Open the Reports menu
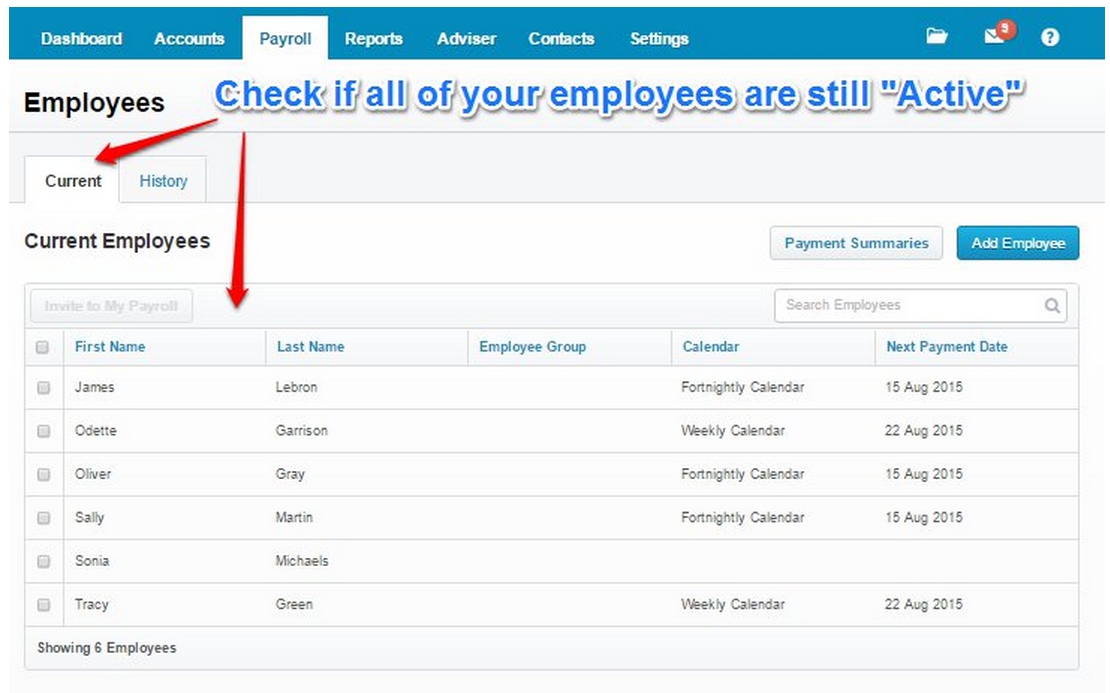The width and height of the screenshot is (1110, 693). (x=373, y=39)
